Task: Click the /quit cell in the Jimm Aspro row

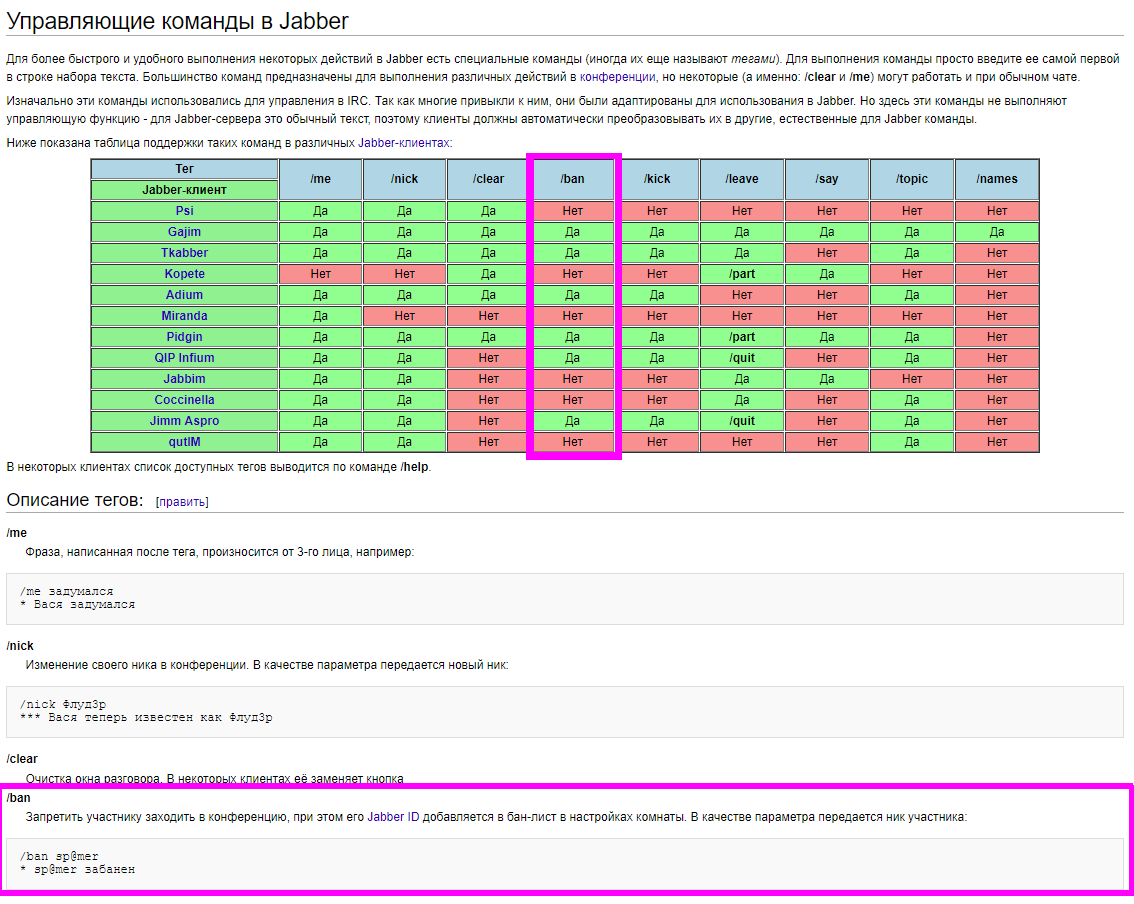Action: pos(742,421)
